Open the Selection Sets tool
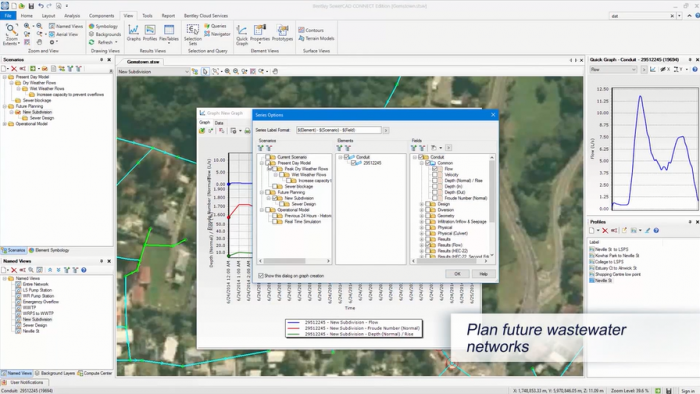This screenshot has height=394, width=700. (193, 34)
